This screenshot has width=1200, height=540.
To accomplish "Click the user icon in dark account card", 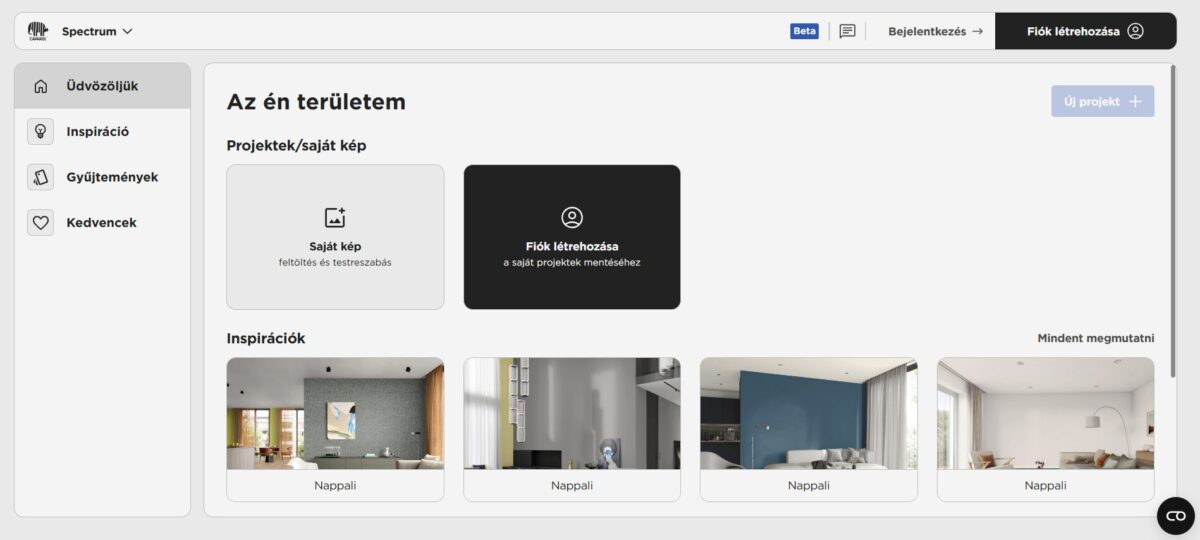I will pos(572,217).
